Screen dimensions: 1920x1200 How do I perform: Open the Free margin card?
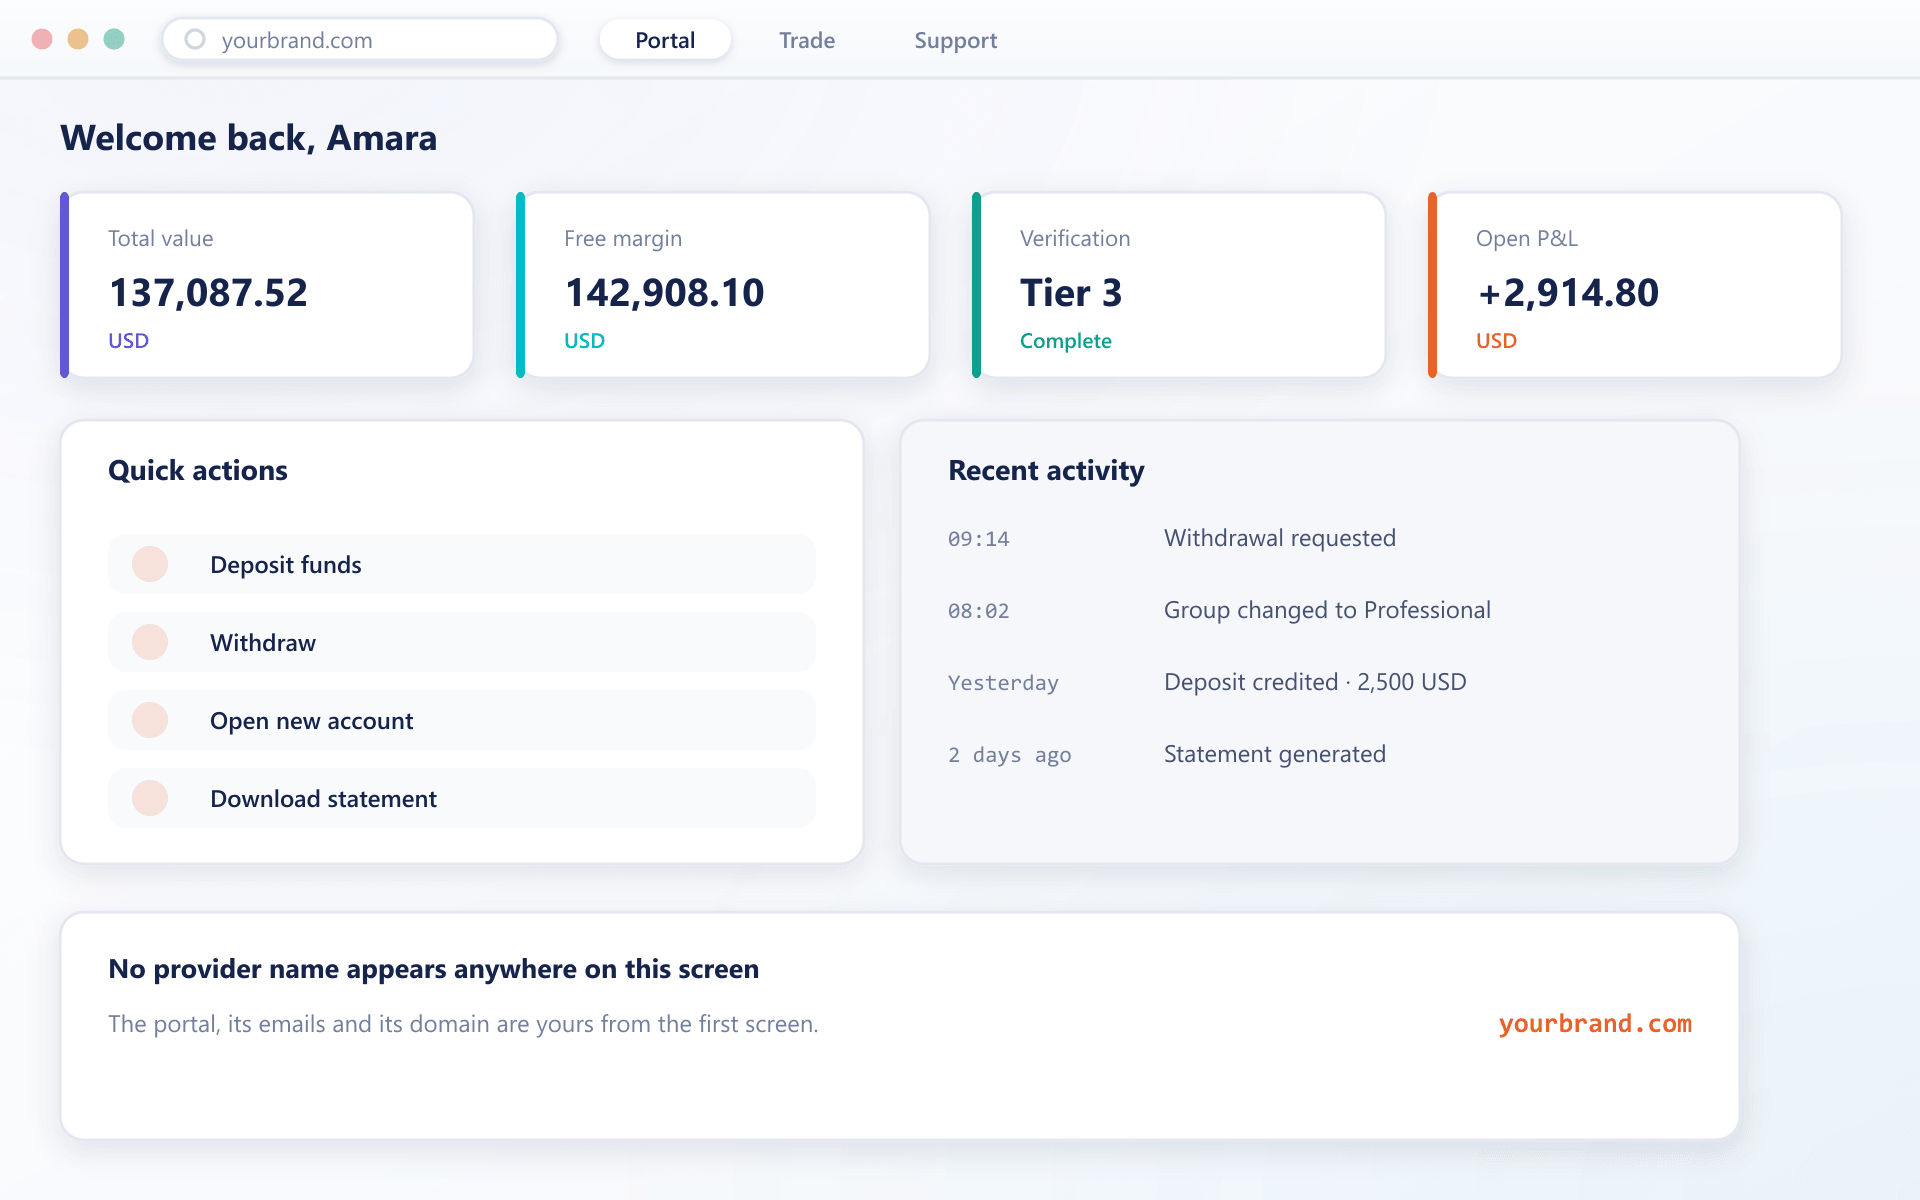tap(723, 285)
